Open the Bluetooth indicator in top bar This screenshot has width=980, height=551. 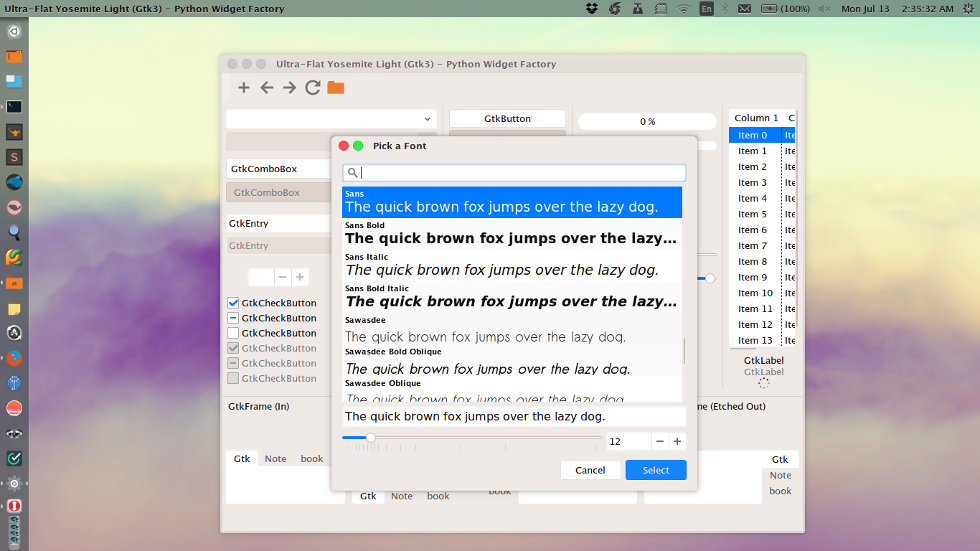pyautogui.click(x=726, y=9)
